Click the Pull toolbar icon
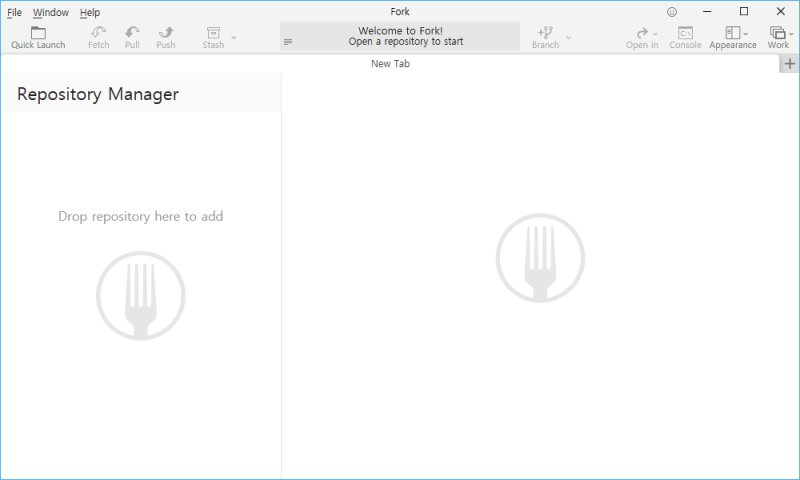The height and width of the screenshot is (480, 800). (x=132, y=33)
